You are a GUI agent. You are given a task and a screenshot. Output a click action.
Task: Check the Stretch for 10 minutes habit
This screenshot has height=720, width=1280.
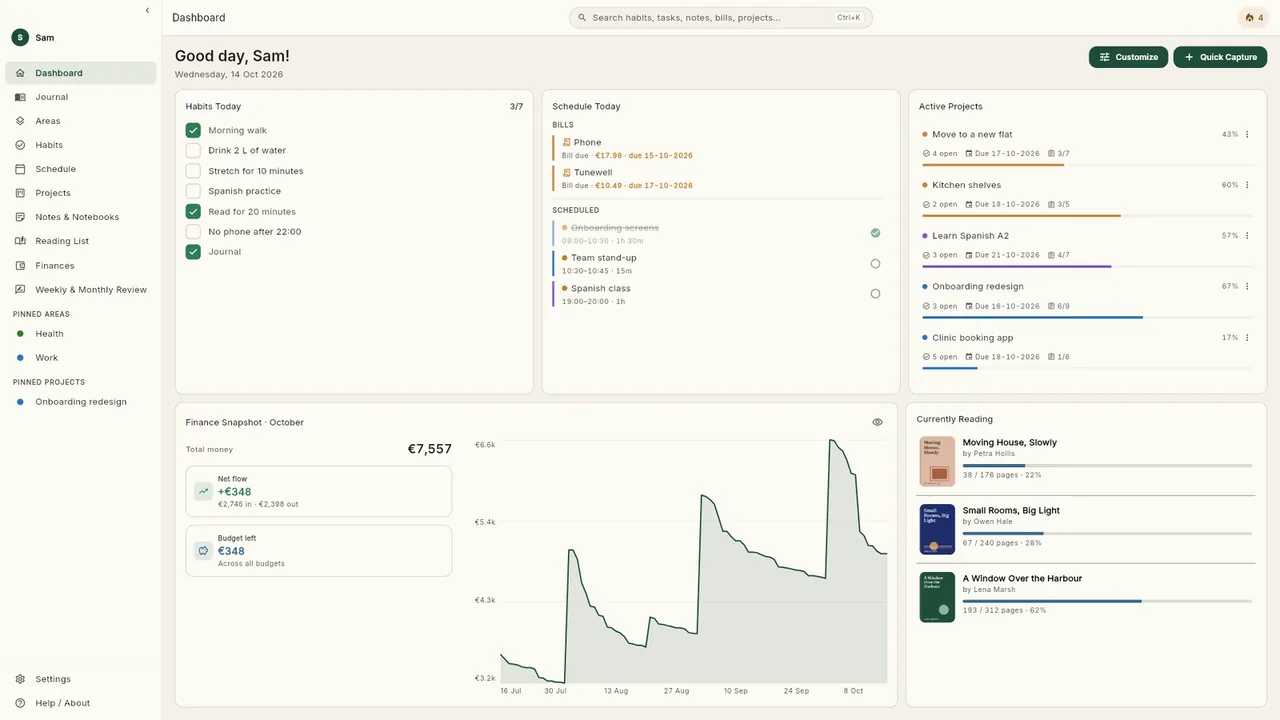coord(193,171)
